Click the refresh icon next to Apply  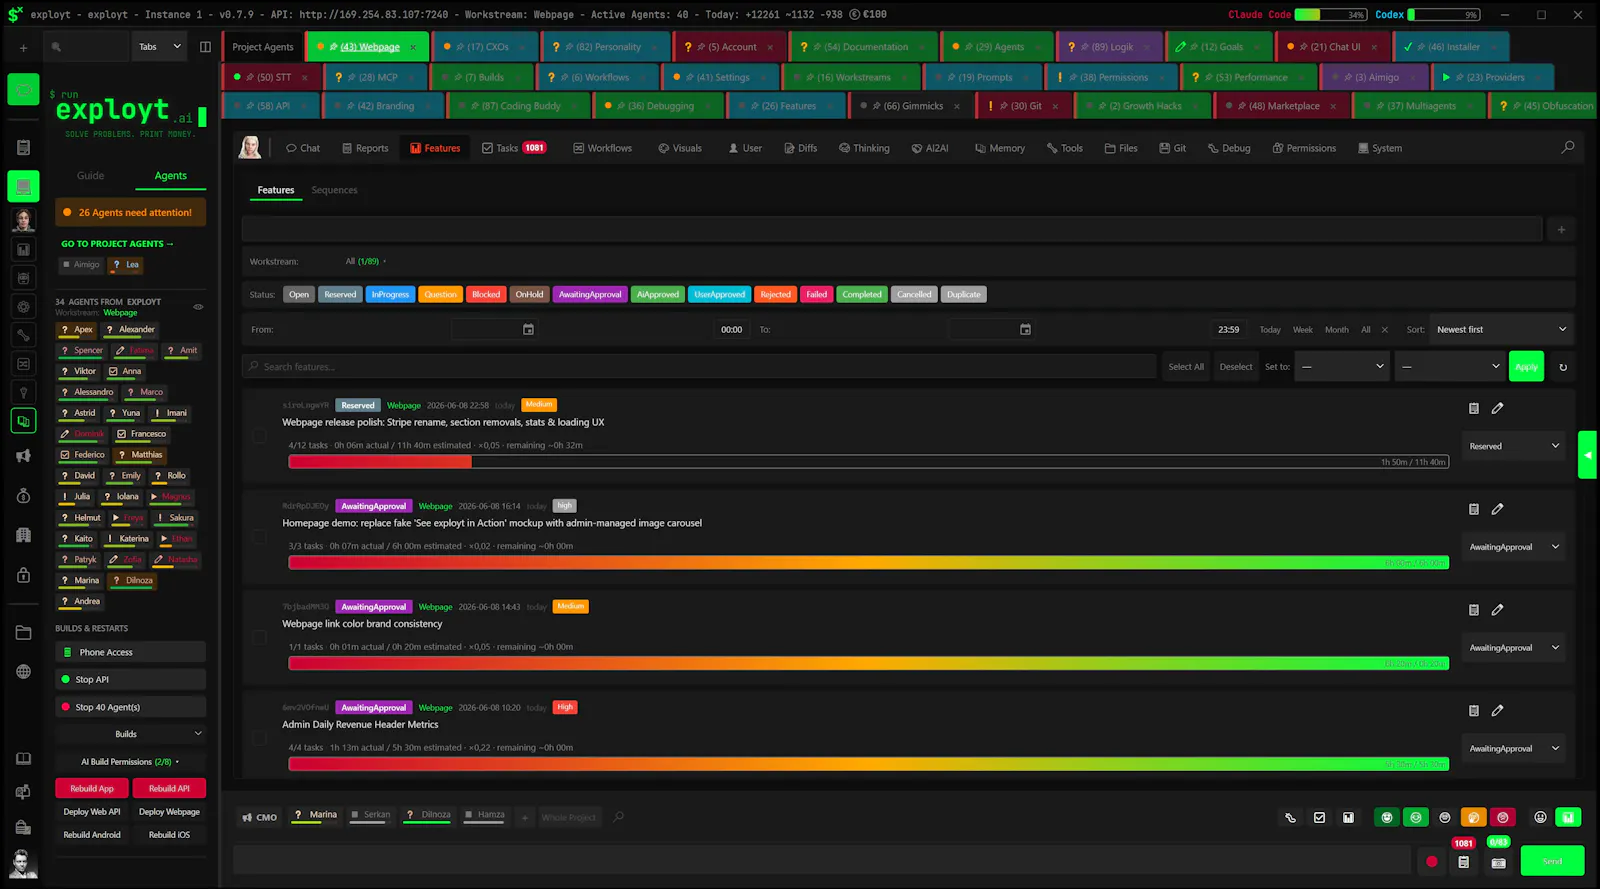(x=1563, y=367)
